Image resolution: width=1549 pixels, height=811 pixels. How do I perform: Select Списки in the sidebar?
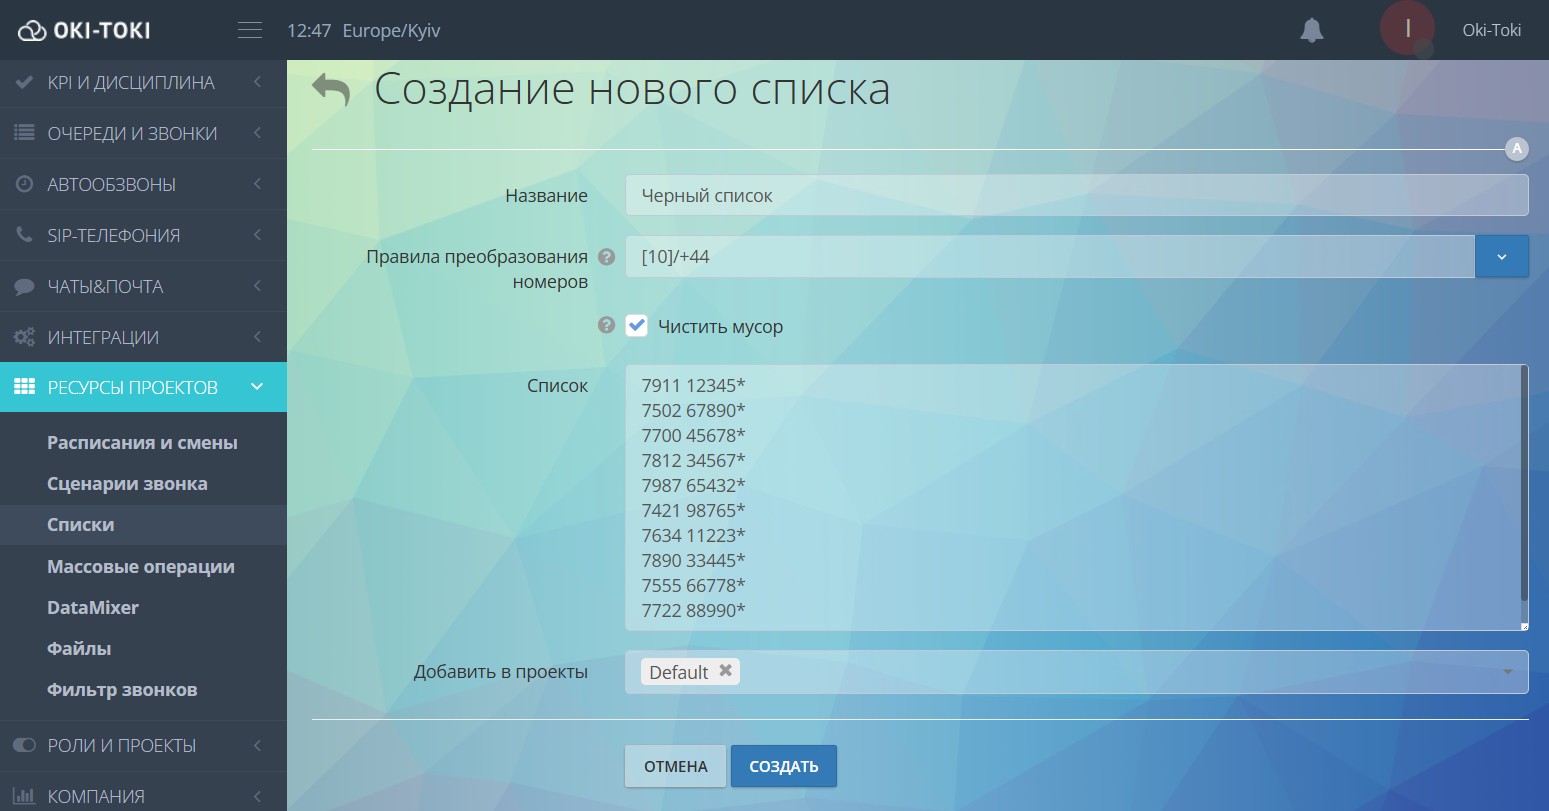pyautogui.click(x=82, y=524)
